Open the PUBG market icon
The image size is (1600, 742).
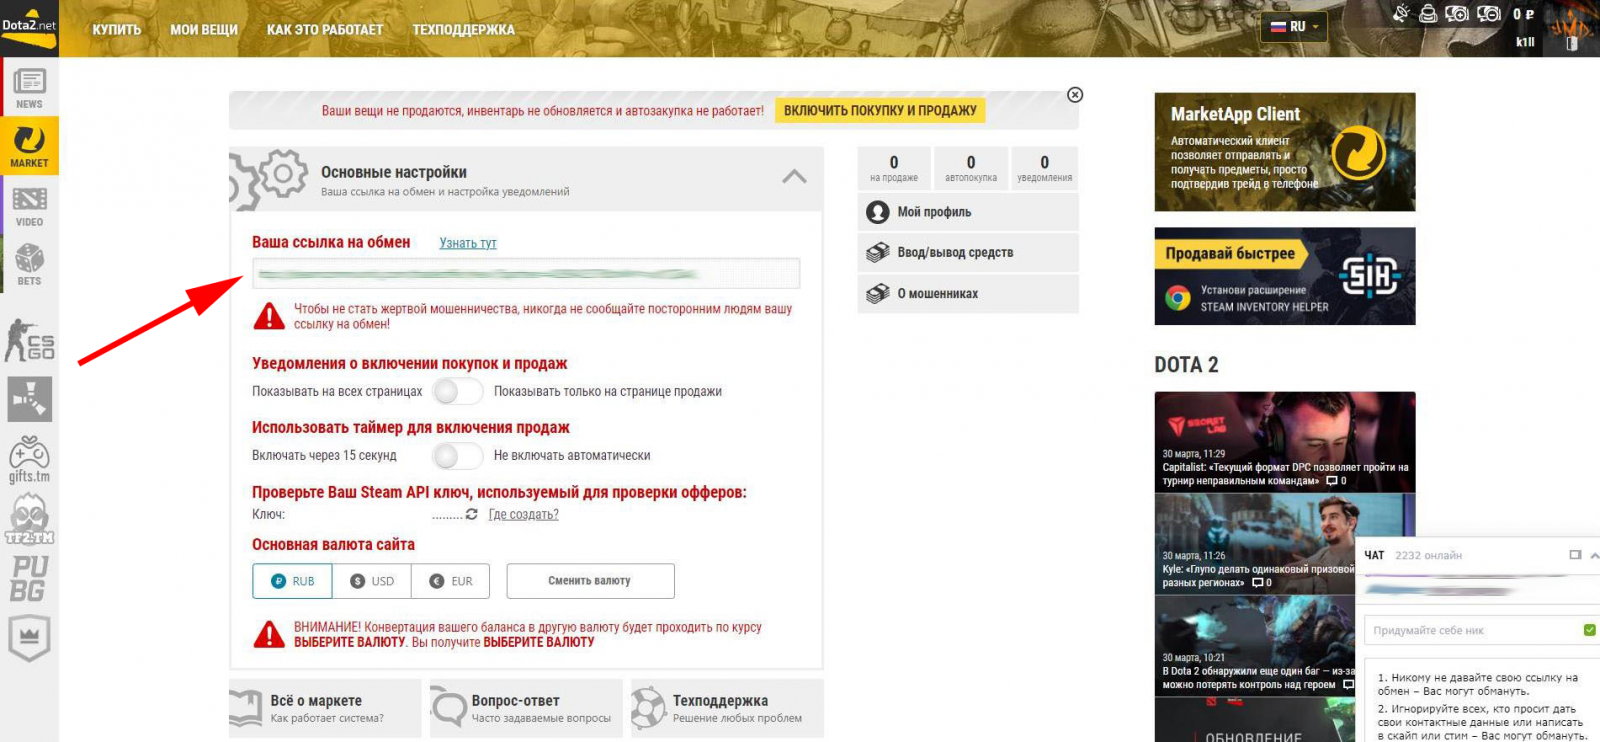coord(29,578)
